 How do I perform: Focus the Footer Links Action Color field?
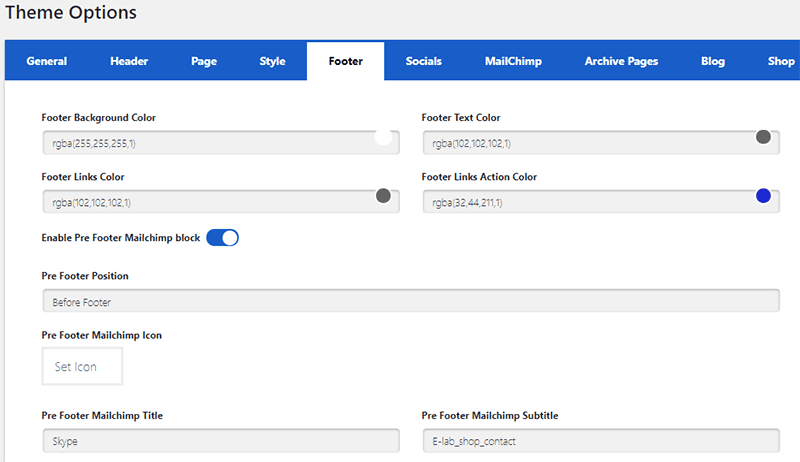pyautogui.click(x=601, y=202)
